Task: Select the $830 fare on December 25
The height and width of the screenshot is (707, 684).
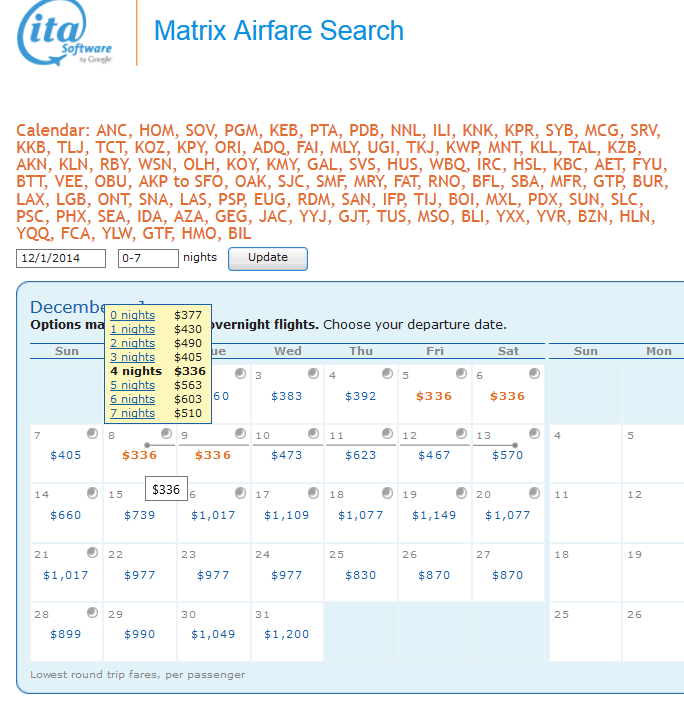Action: [360, 575]
